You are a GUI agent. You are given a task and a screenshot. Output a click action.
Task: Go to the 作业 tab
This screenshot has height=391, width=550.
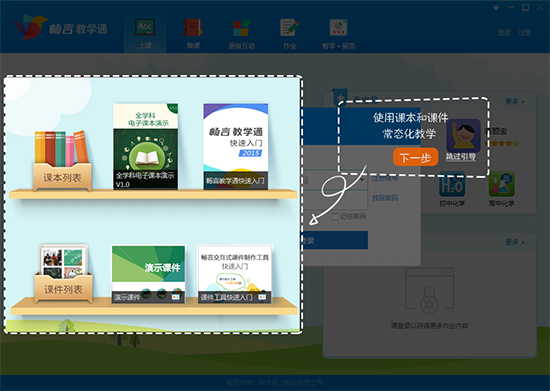click(290, 34)
